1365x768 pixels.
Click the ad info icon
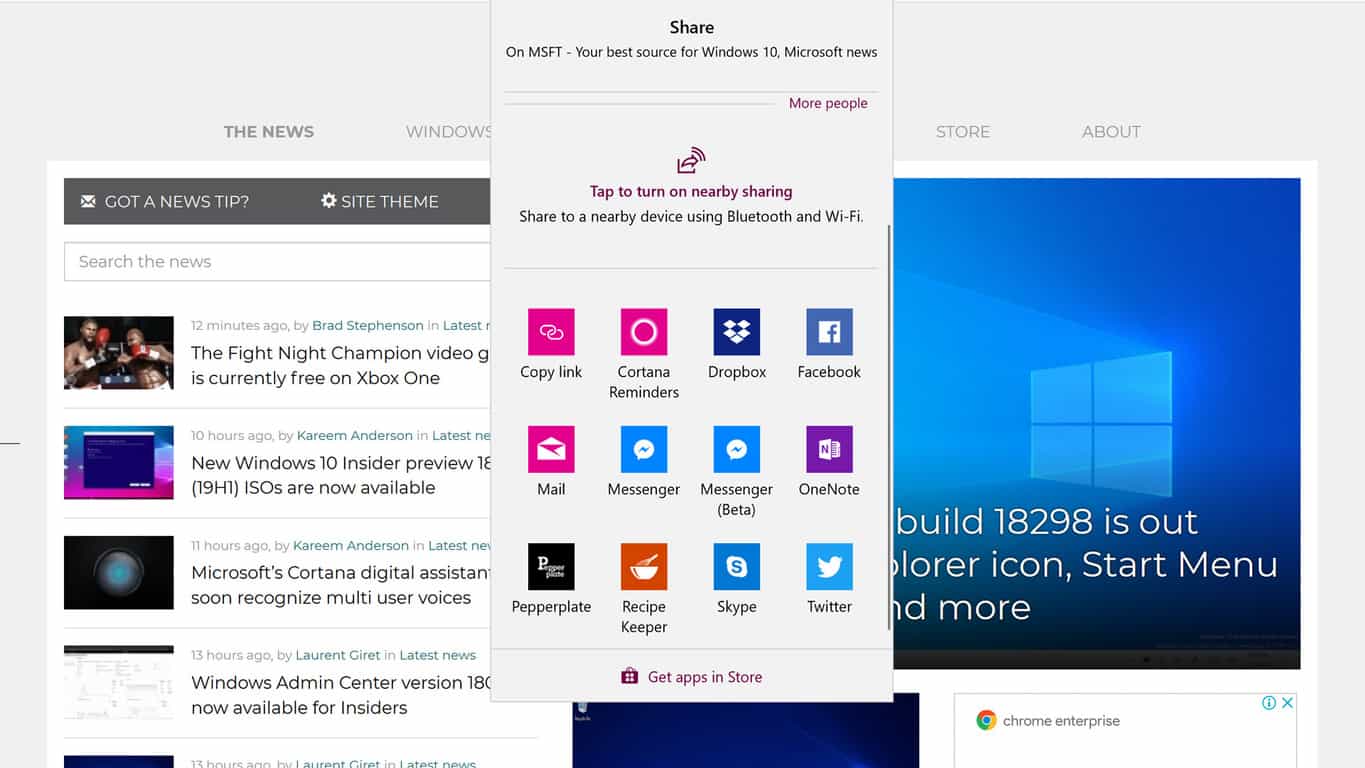click(x=1268, y=703)
